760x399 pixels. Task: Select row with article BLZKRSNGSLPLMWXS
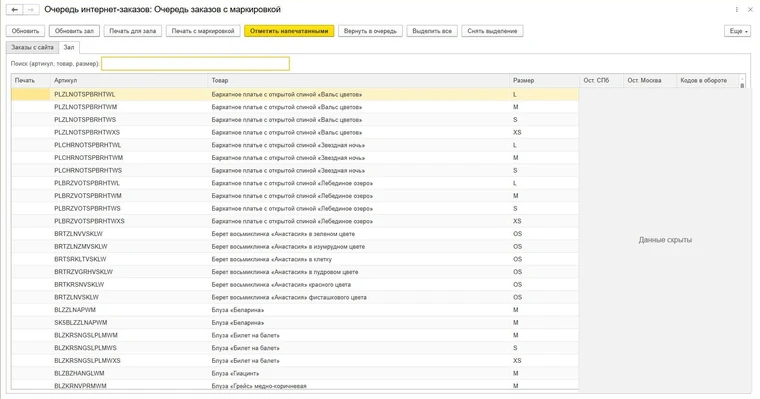(295, 361)
